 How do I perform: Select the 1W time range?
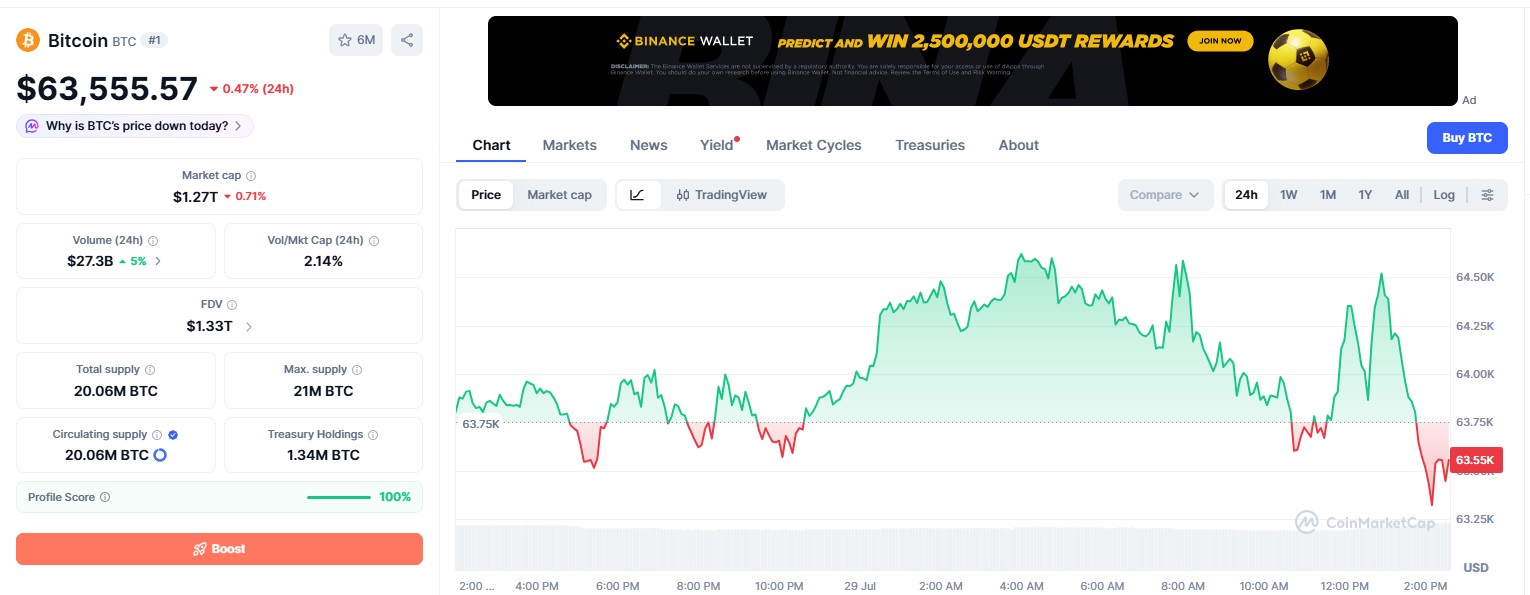pyautogui.click(x=1288, y=195)
